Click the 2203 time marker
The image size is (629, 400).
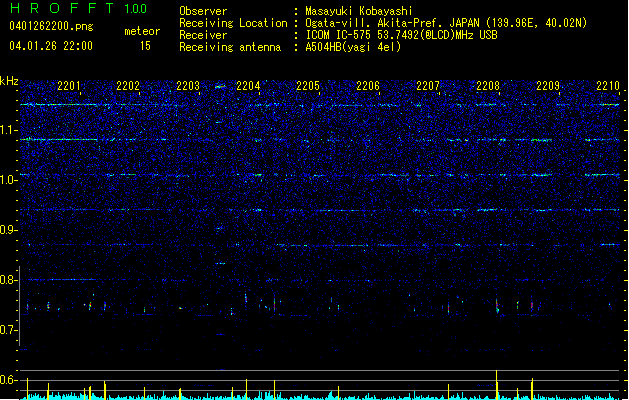[x=188, y=85]
